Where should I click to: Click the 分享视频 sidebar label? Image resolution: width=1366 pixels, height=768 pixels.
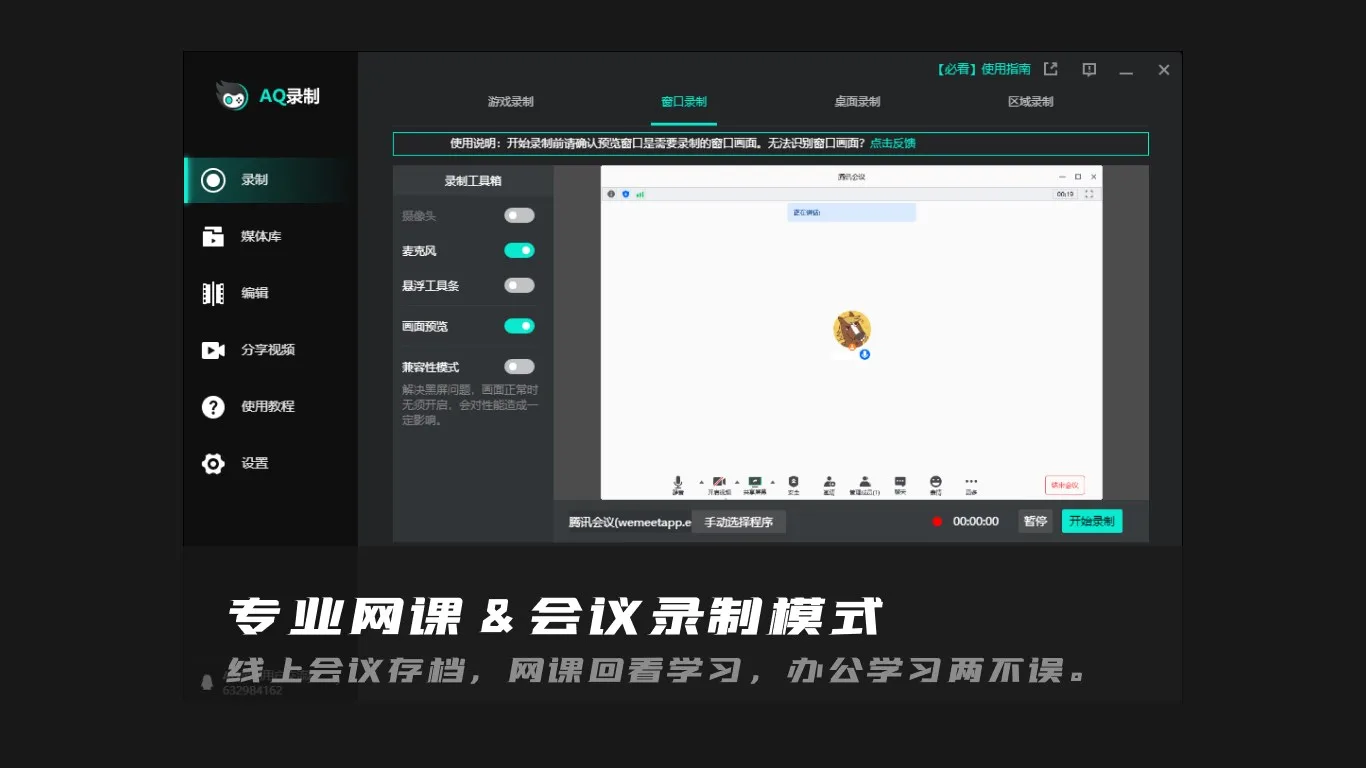tap(268, 350)
